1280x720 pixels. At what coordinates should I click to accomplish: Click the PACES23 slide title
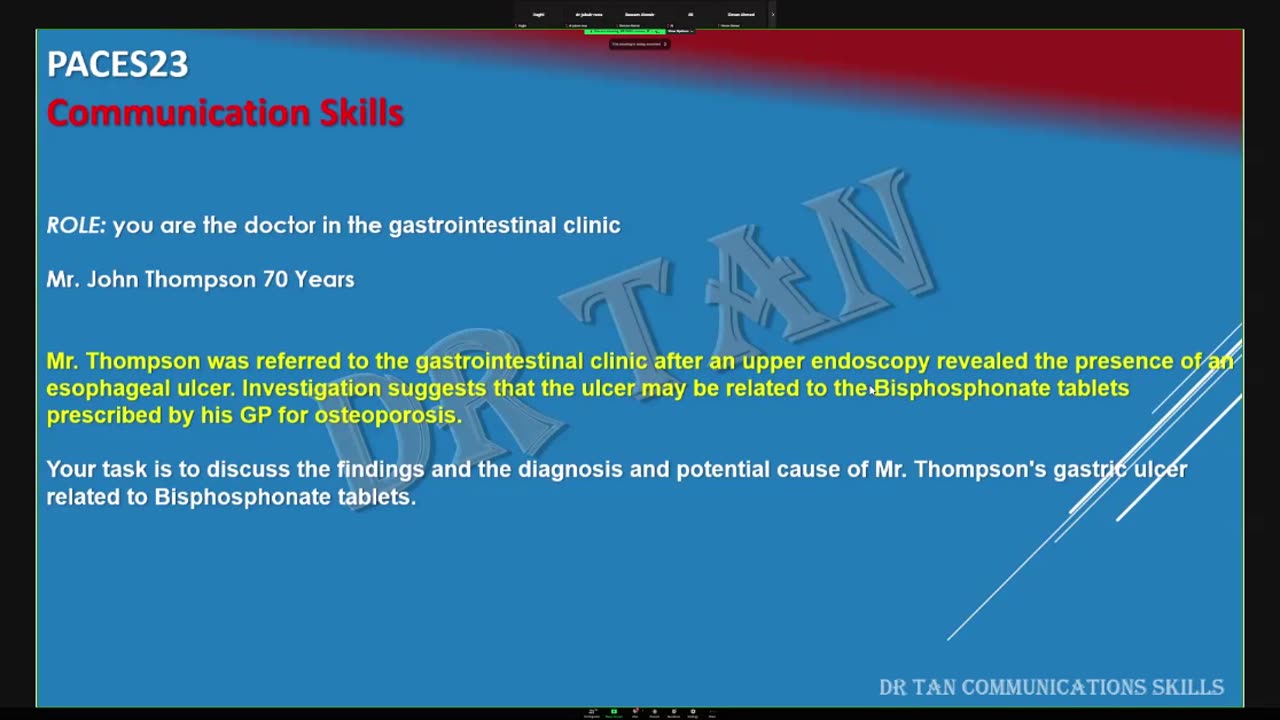[x=117, y=64]
